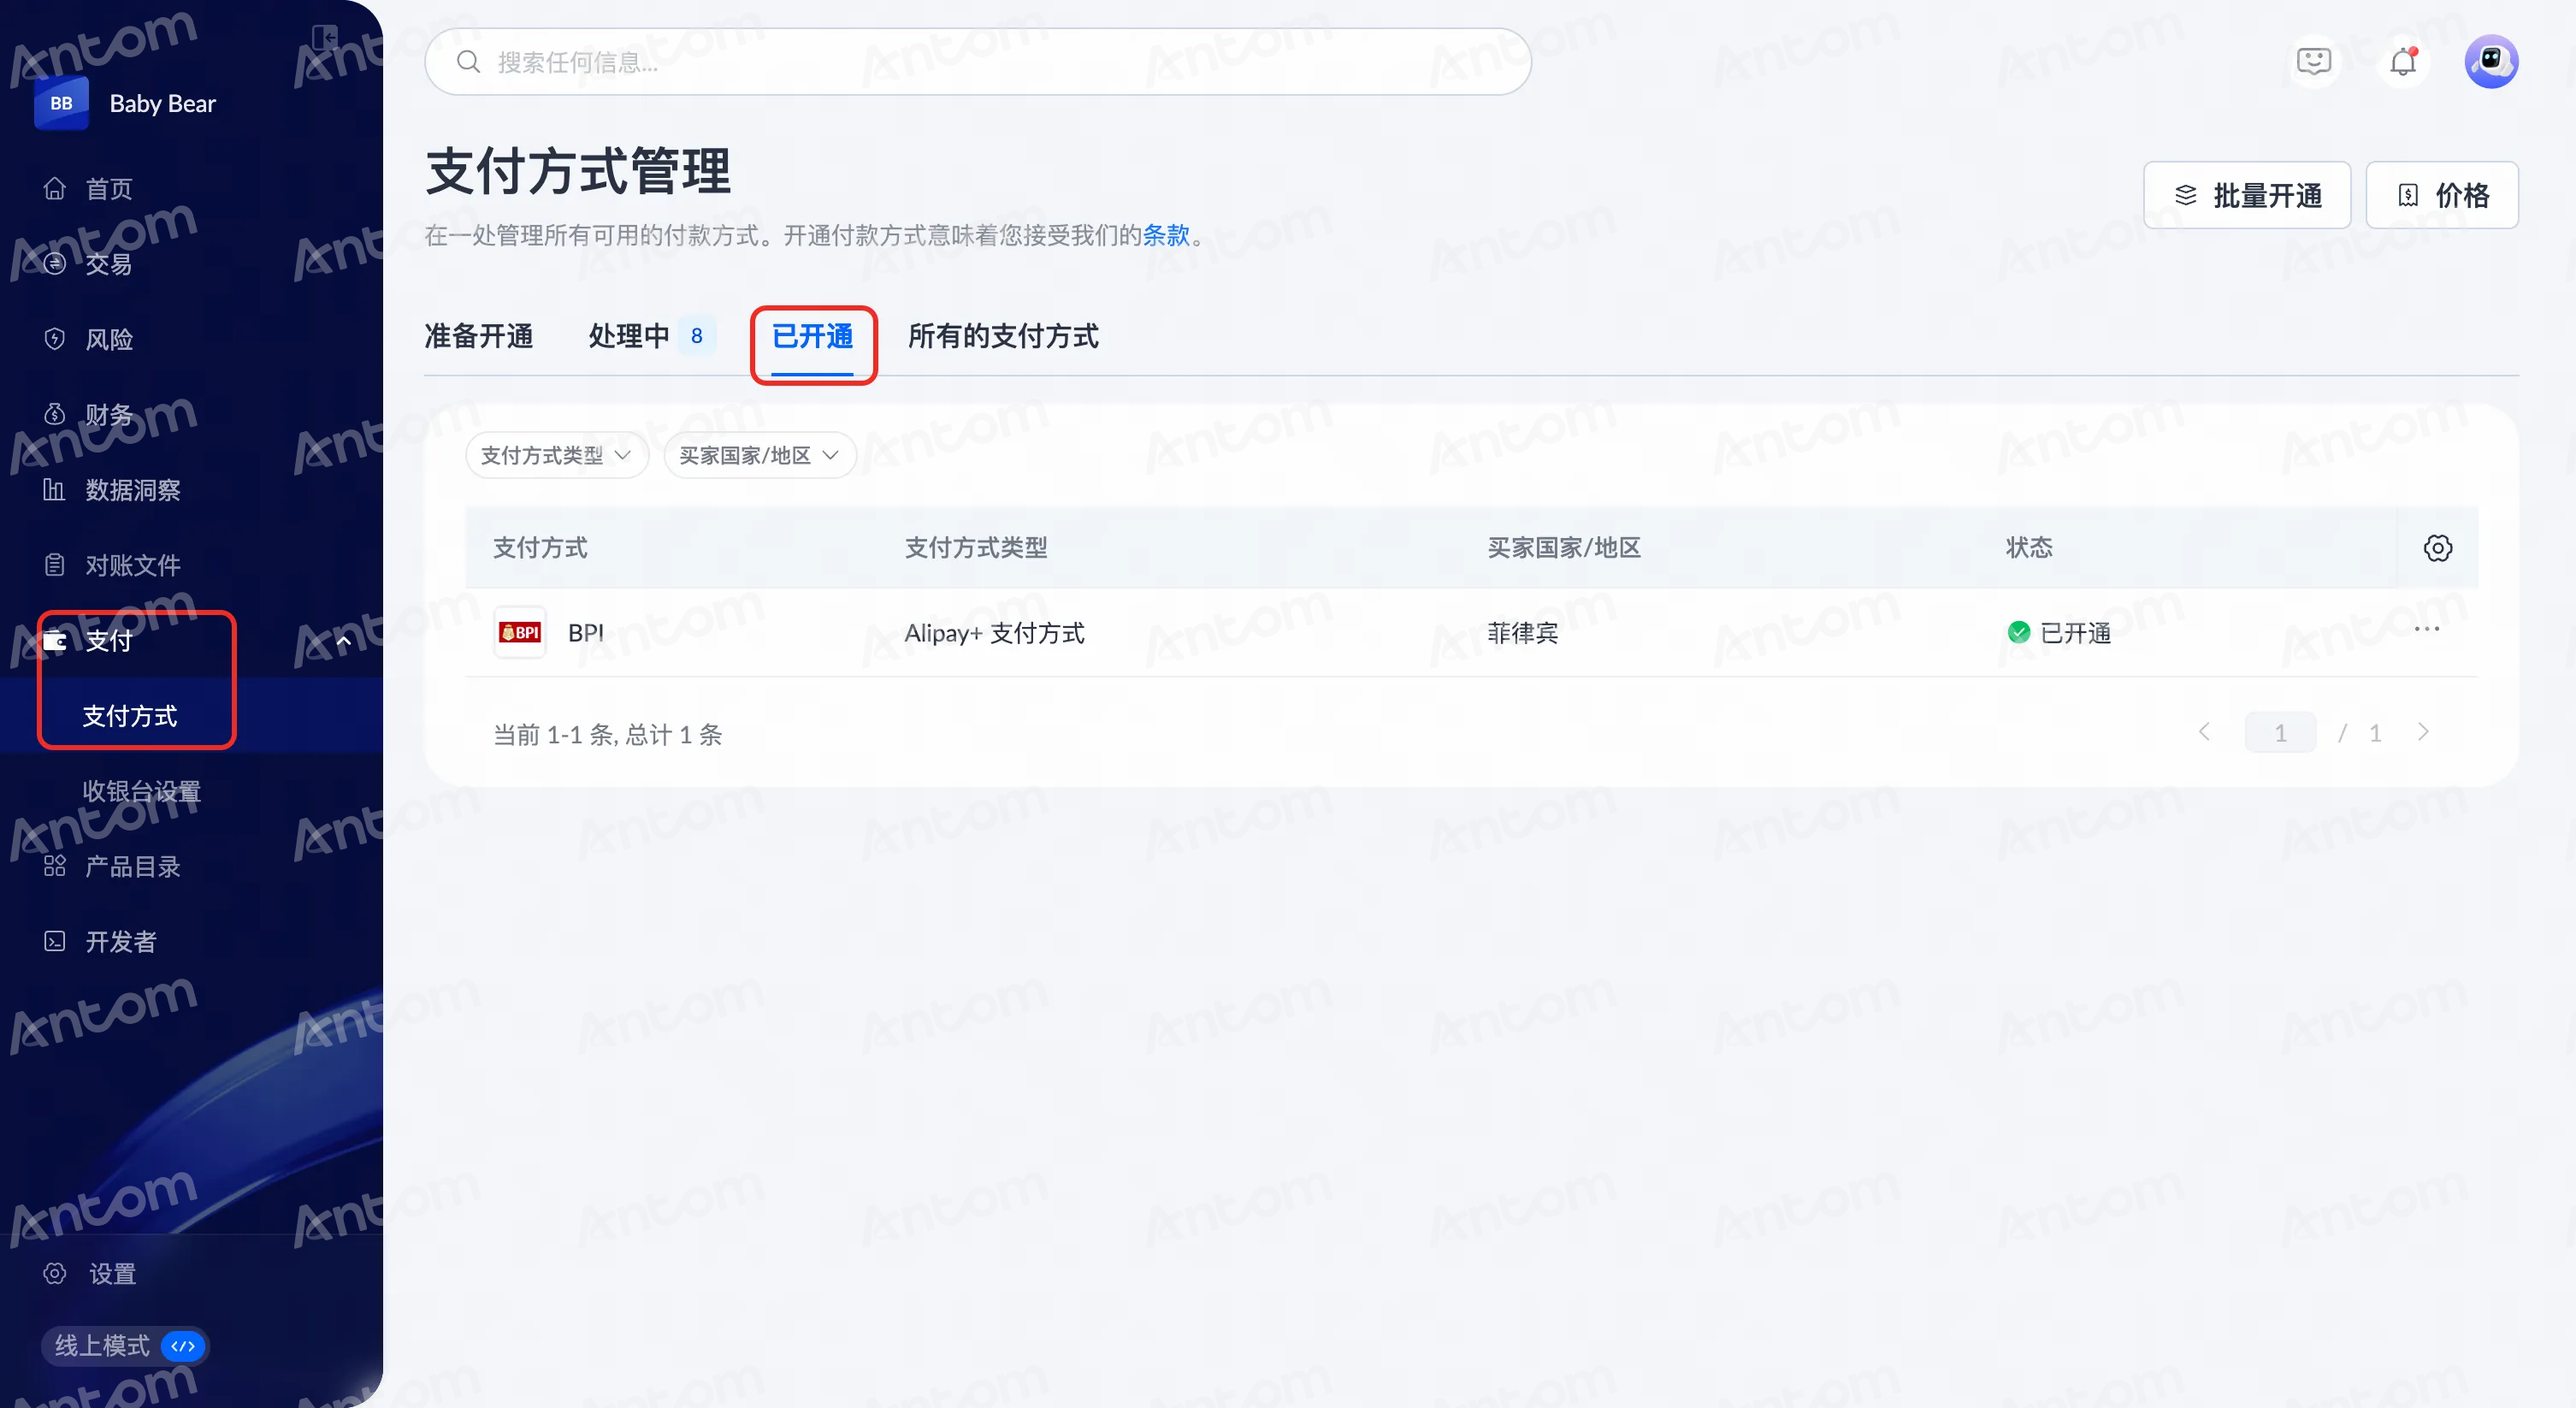The height and width of the screenshot is (1408, 2576).
Task: Click the 支付方式 column header
Action: [541, 548]
